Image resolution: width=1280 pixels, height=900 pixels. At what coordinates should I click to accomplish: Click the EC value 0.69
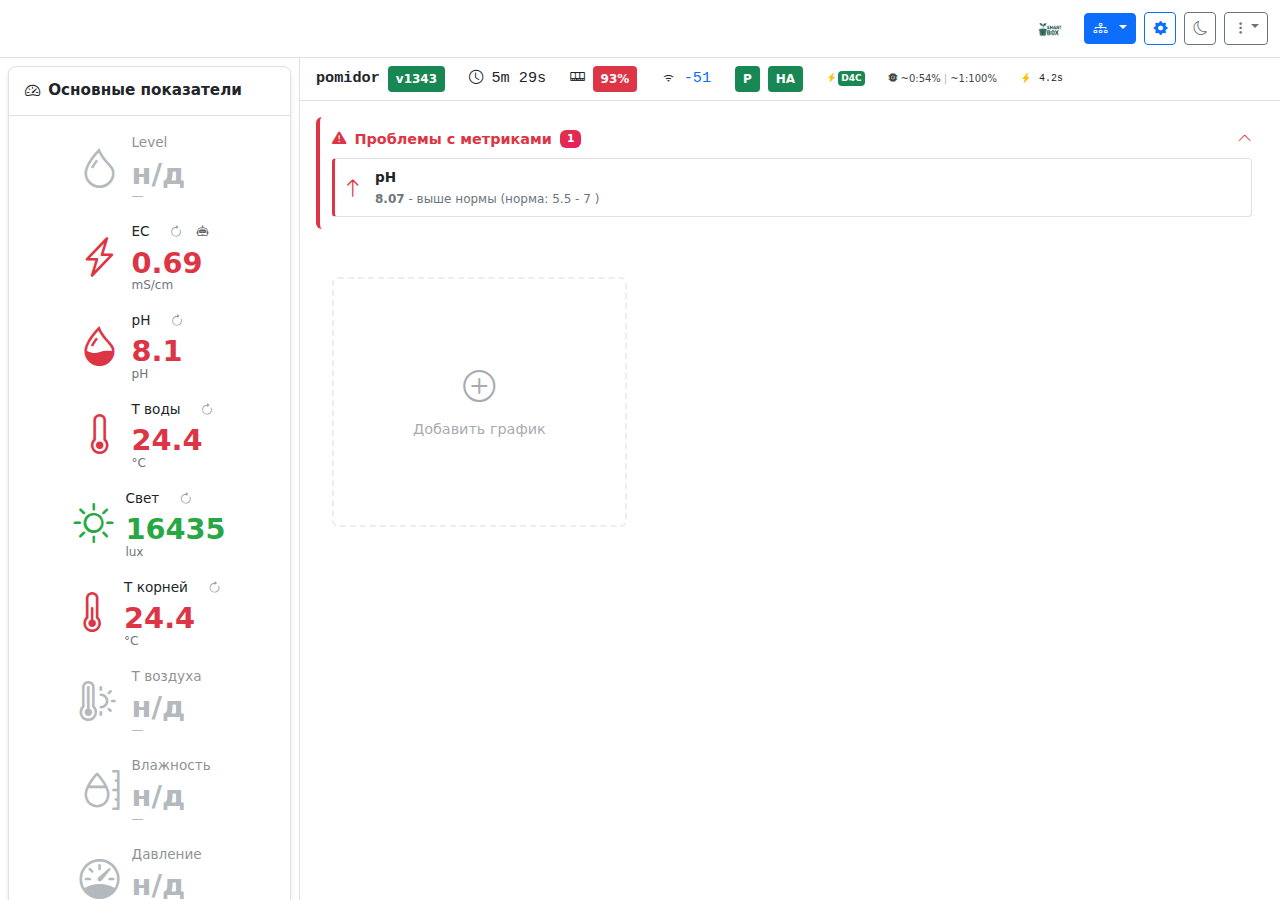point(166,263)
